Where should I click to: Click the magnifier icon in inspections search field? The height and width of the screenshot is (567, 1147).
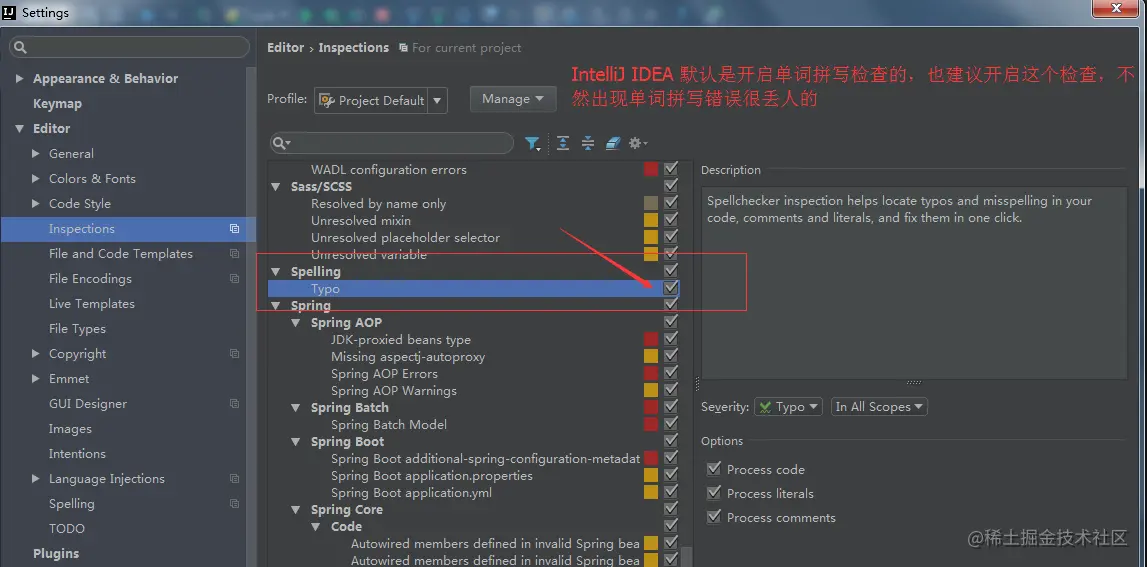(282, 143)
